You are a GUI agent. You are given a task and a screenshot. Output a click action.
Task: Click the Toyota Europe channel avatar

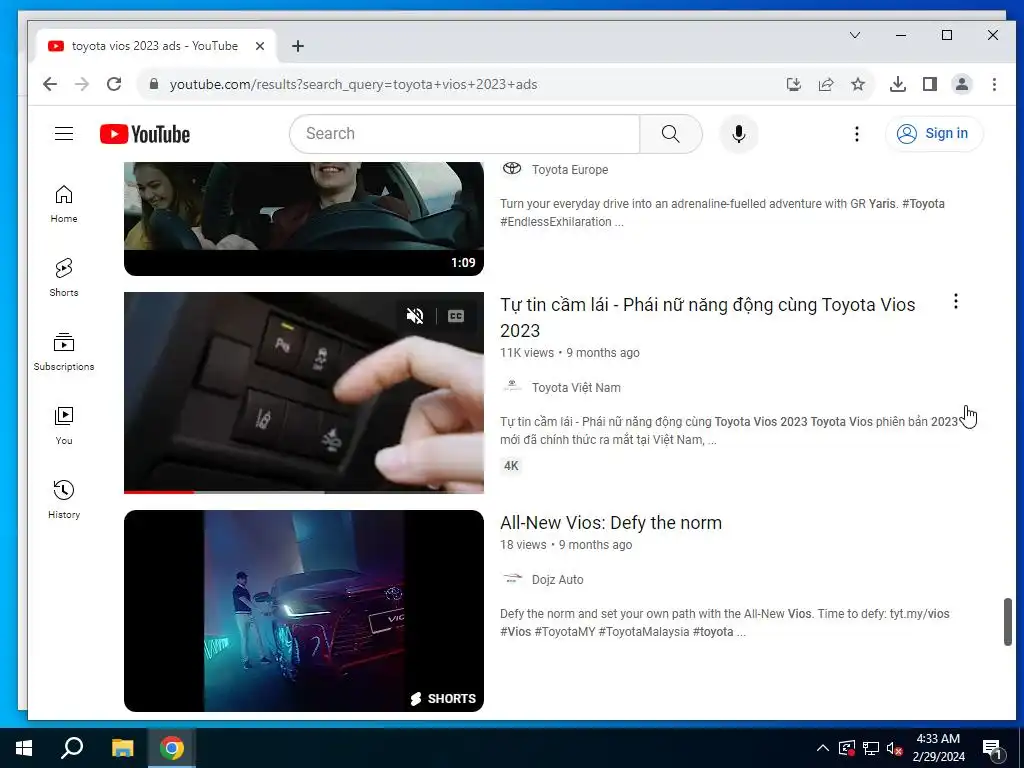(512, 168)
